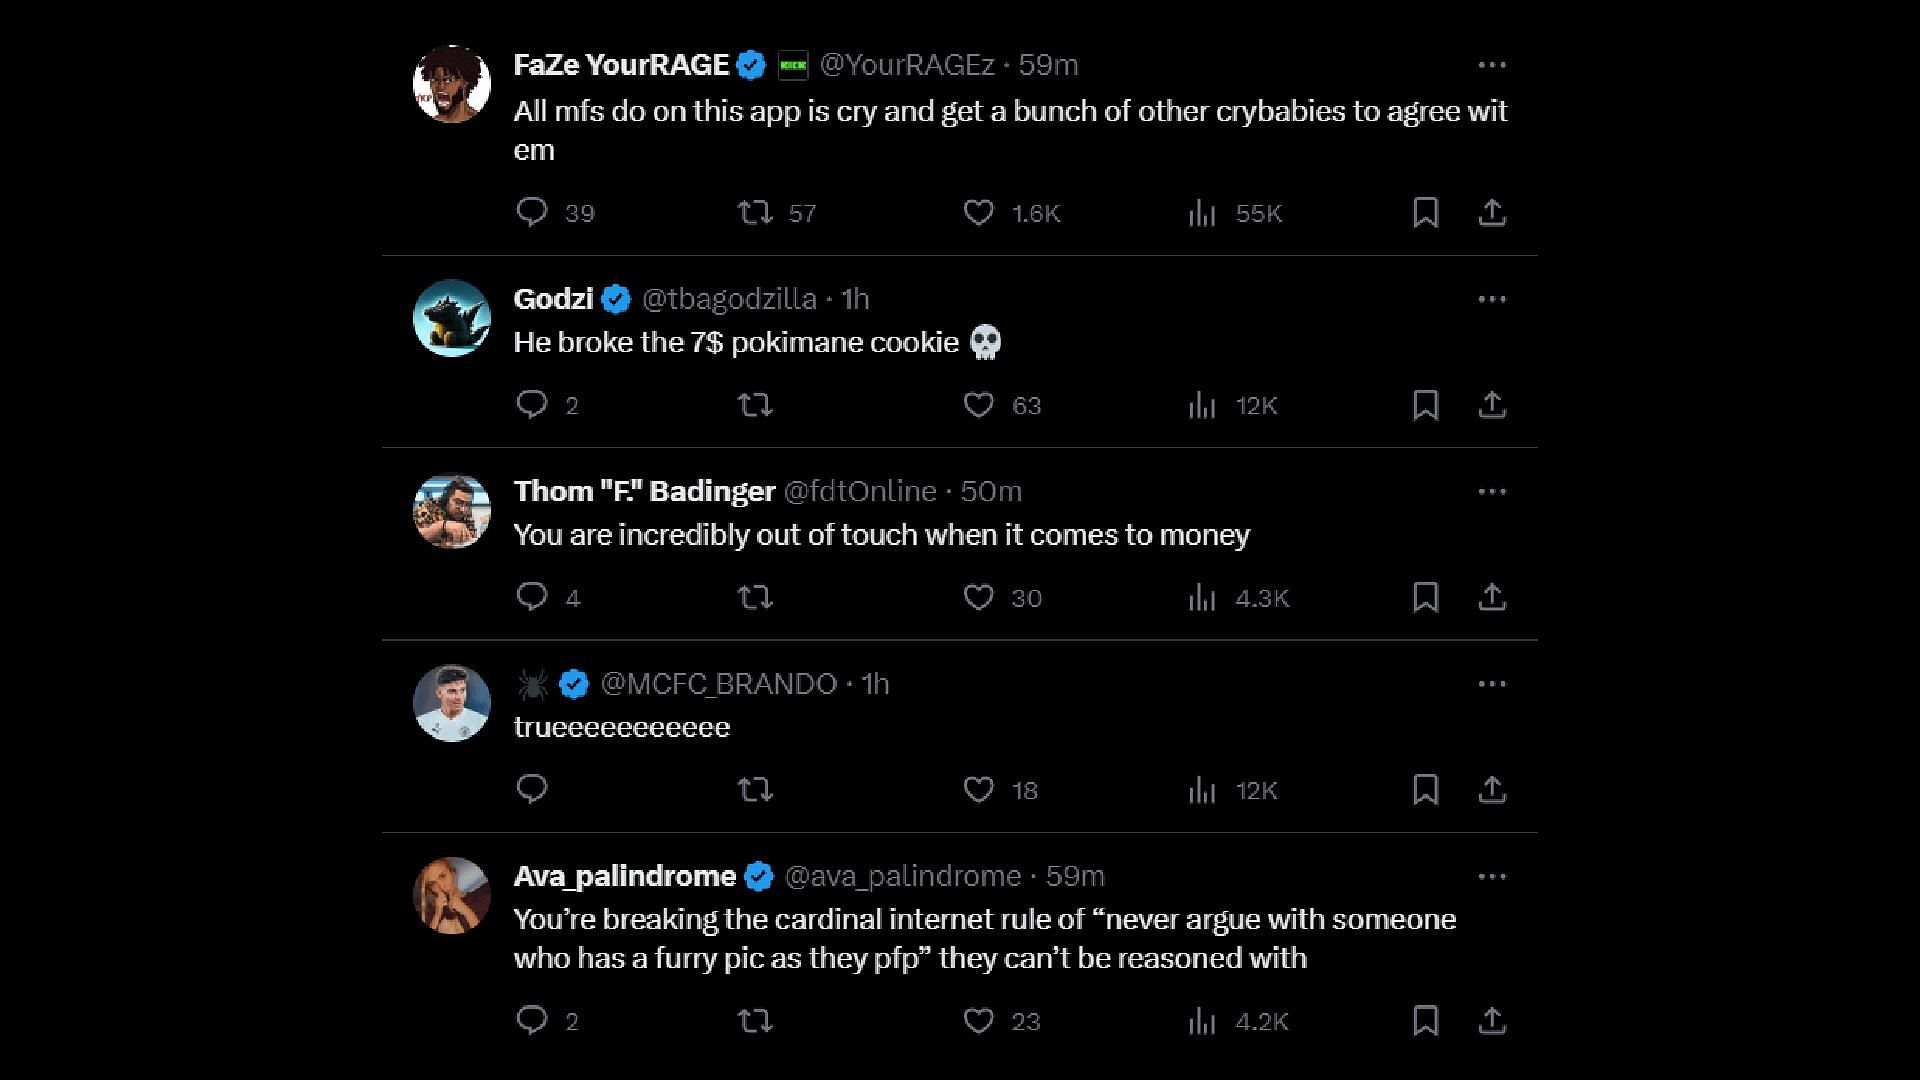Reply to FaZe YourRAGE's tweet
Image resolution: width=1920 pixels, height=1080 pixels.
pos(532,212)
